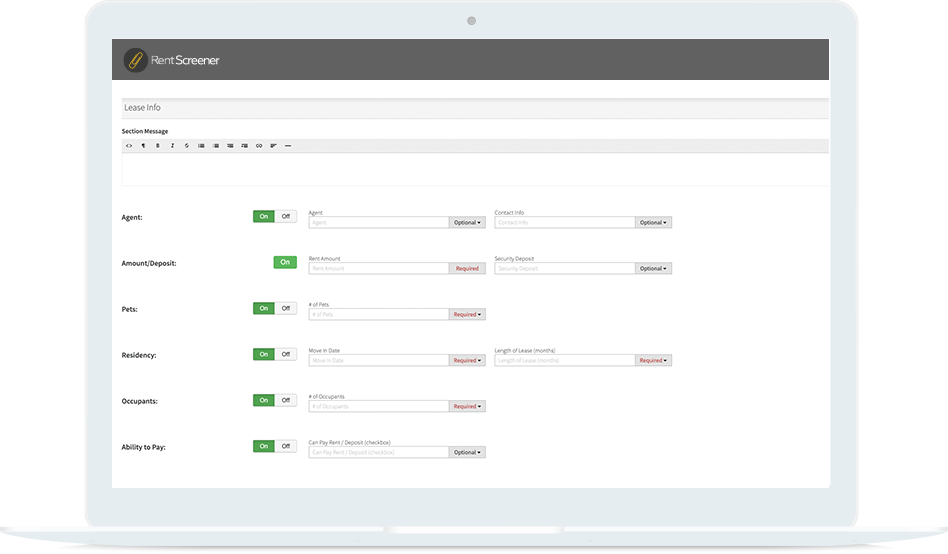This screenshot has height=554, width=948.
Task: Open the Agent field Optional dropdown
Action: pyautogui.click(x=467, y=223)
